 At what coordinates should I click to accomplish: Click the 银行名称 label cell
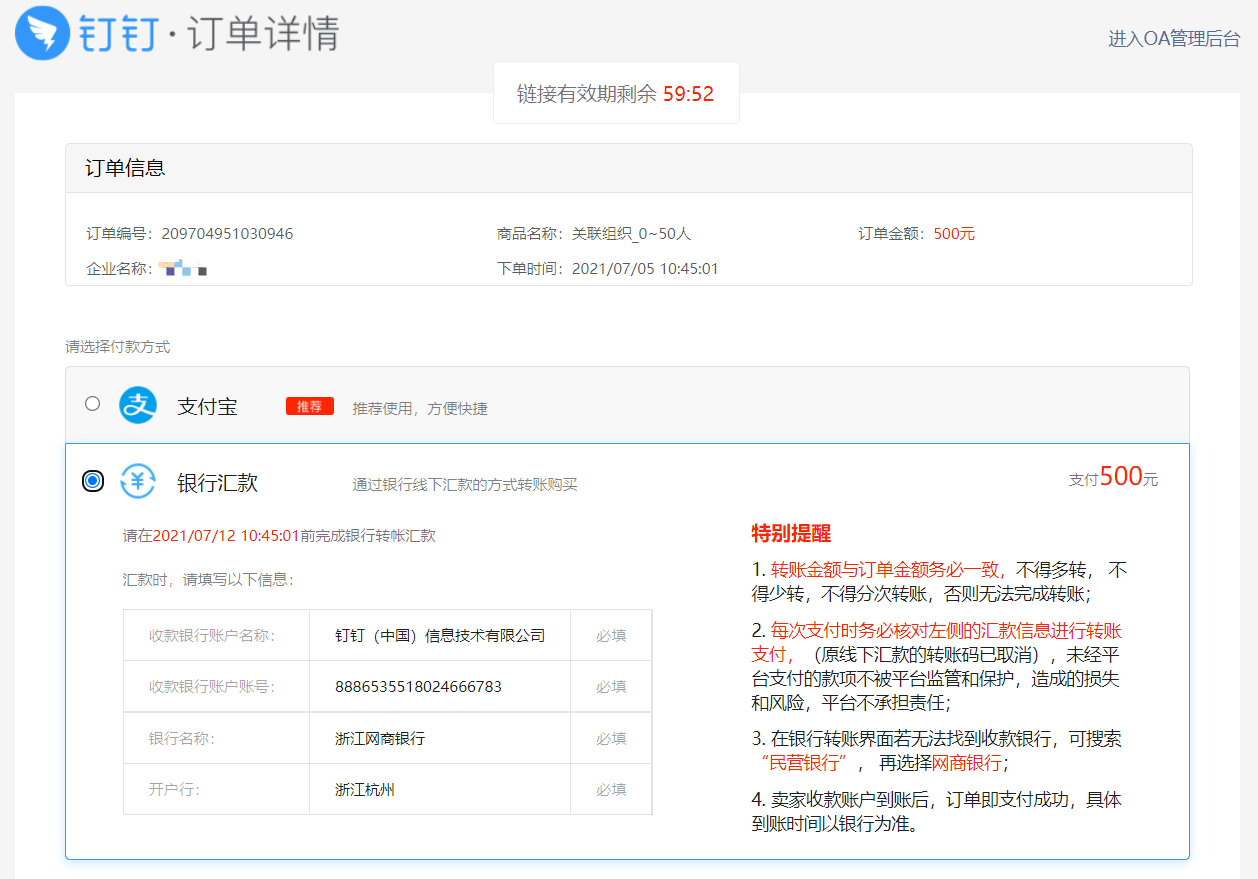coord(216,738)
